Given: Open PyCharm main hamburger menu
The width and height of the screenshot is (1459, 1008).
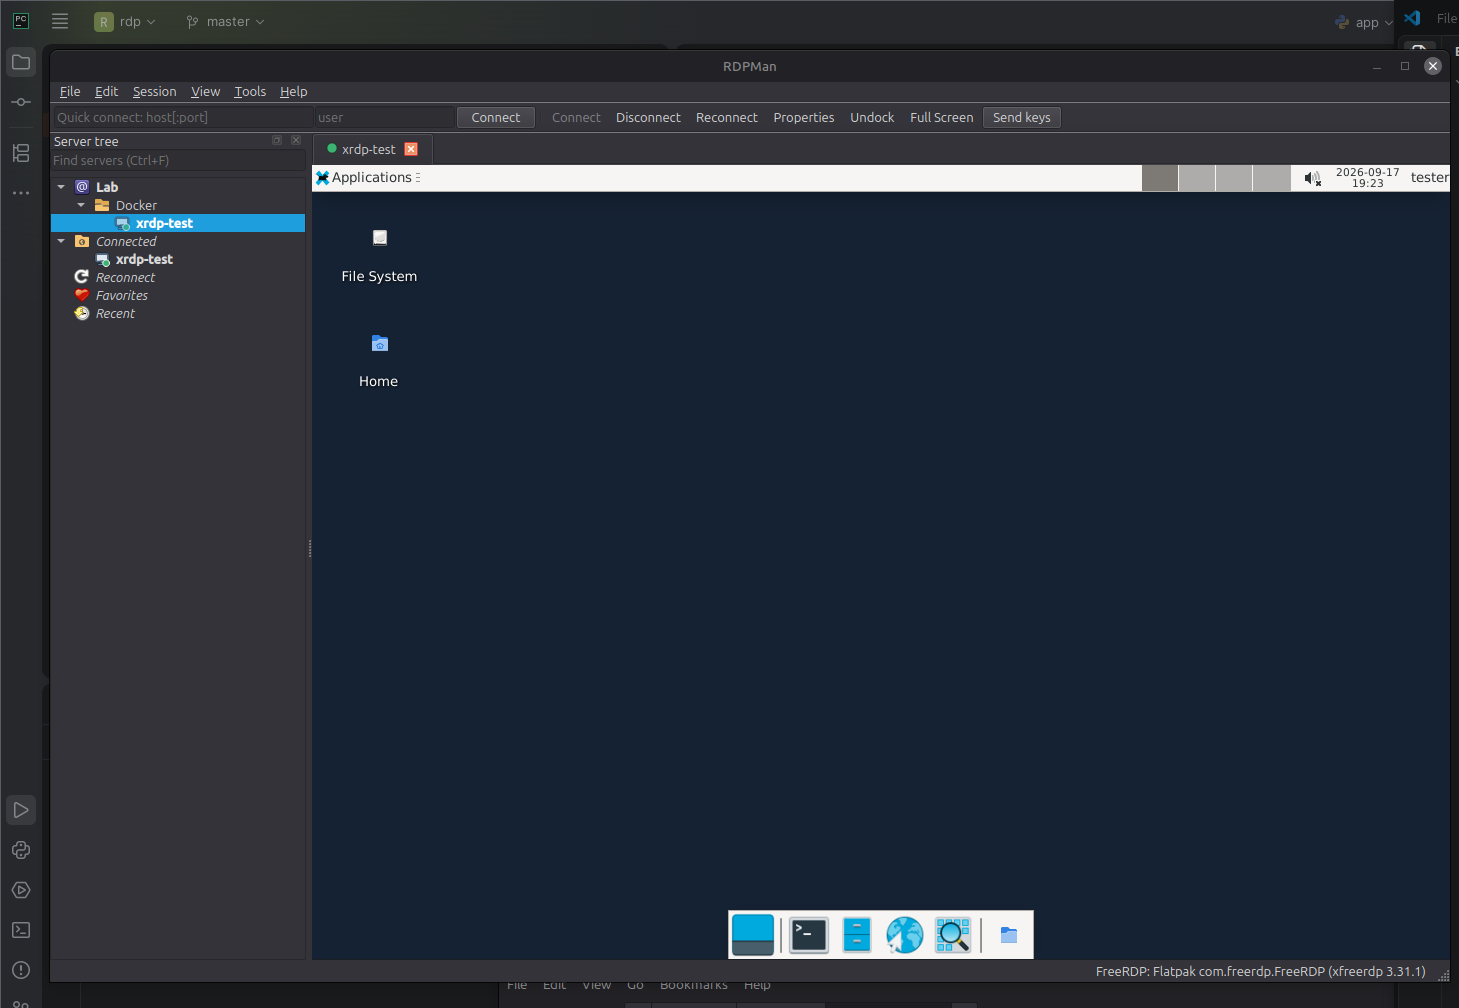Looking at the screenshot, I should click(60, 21).
